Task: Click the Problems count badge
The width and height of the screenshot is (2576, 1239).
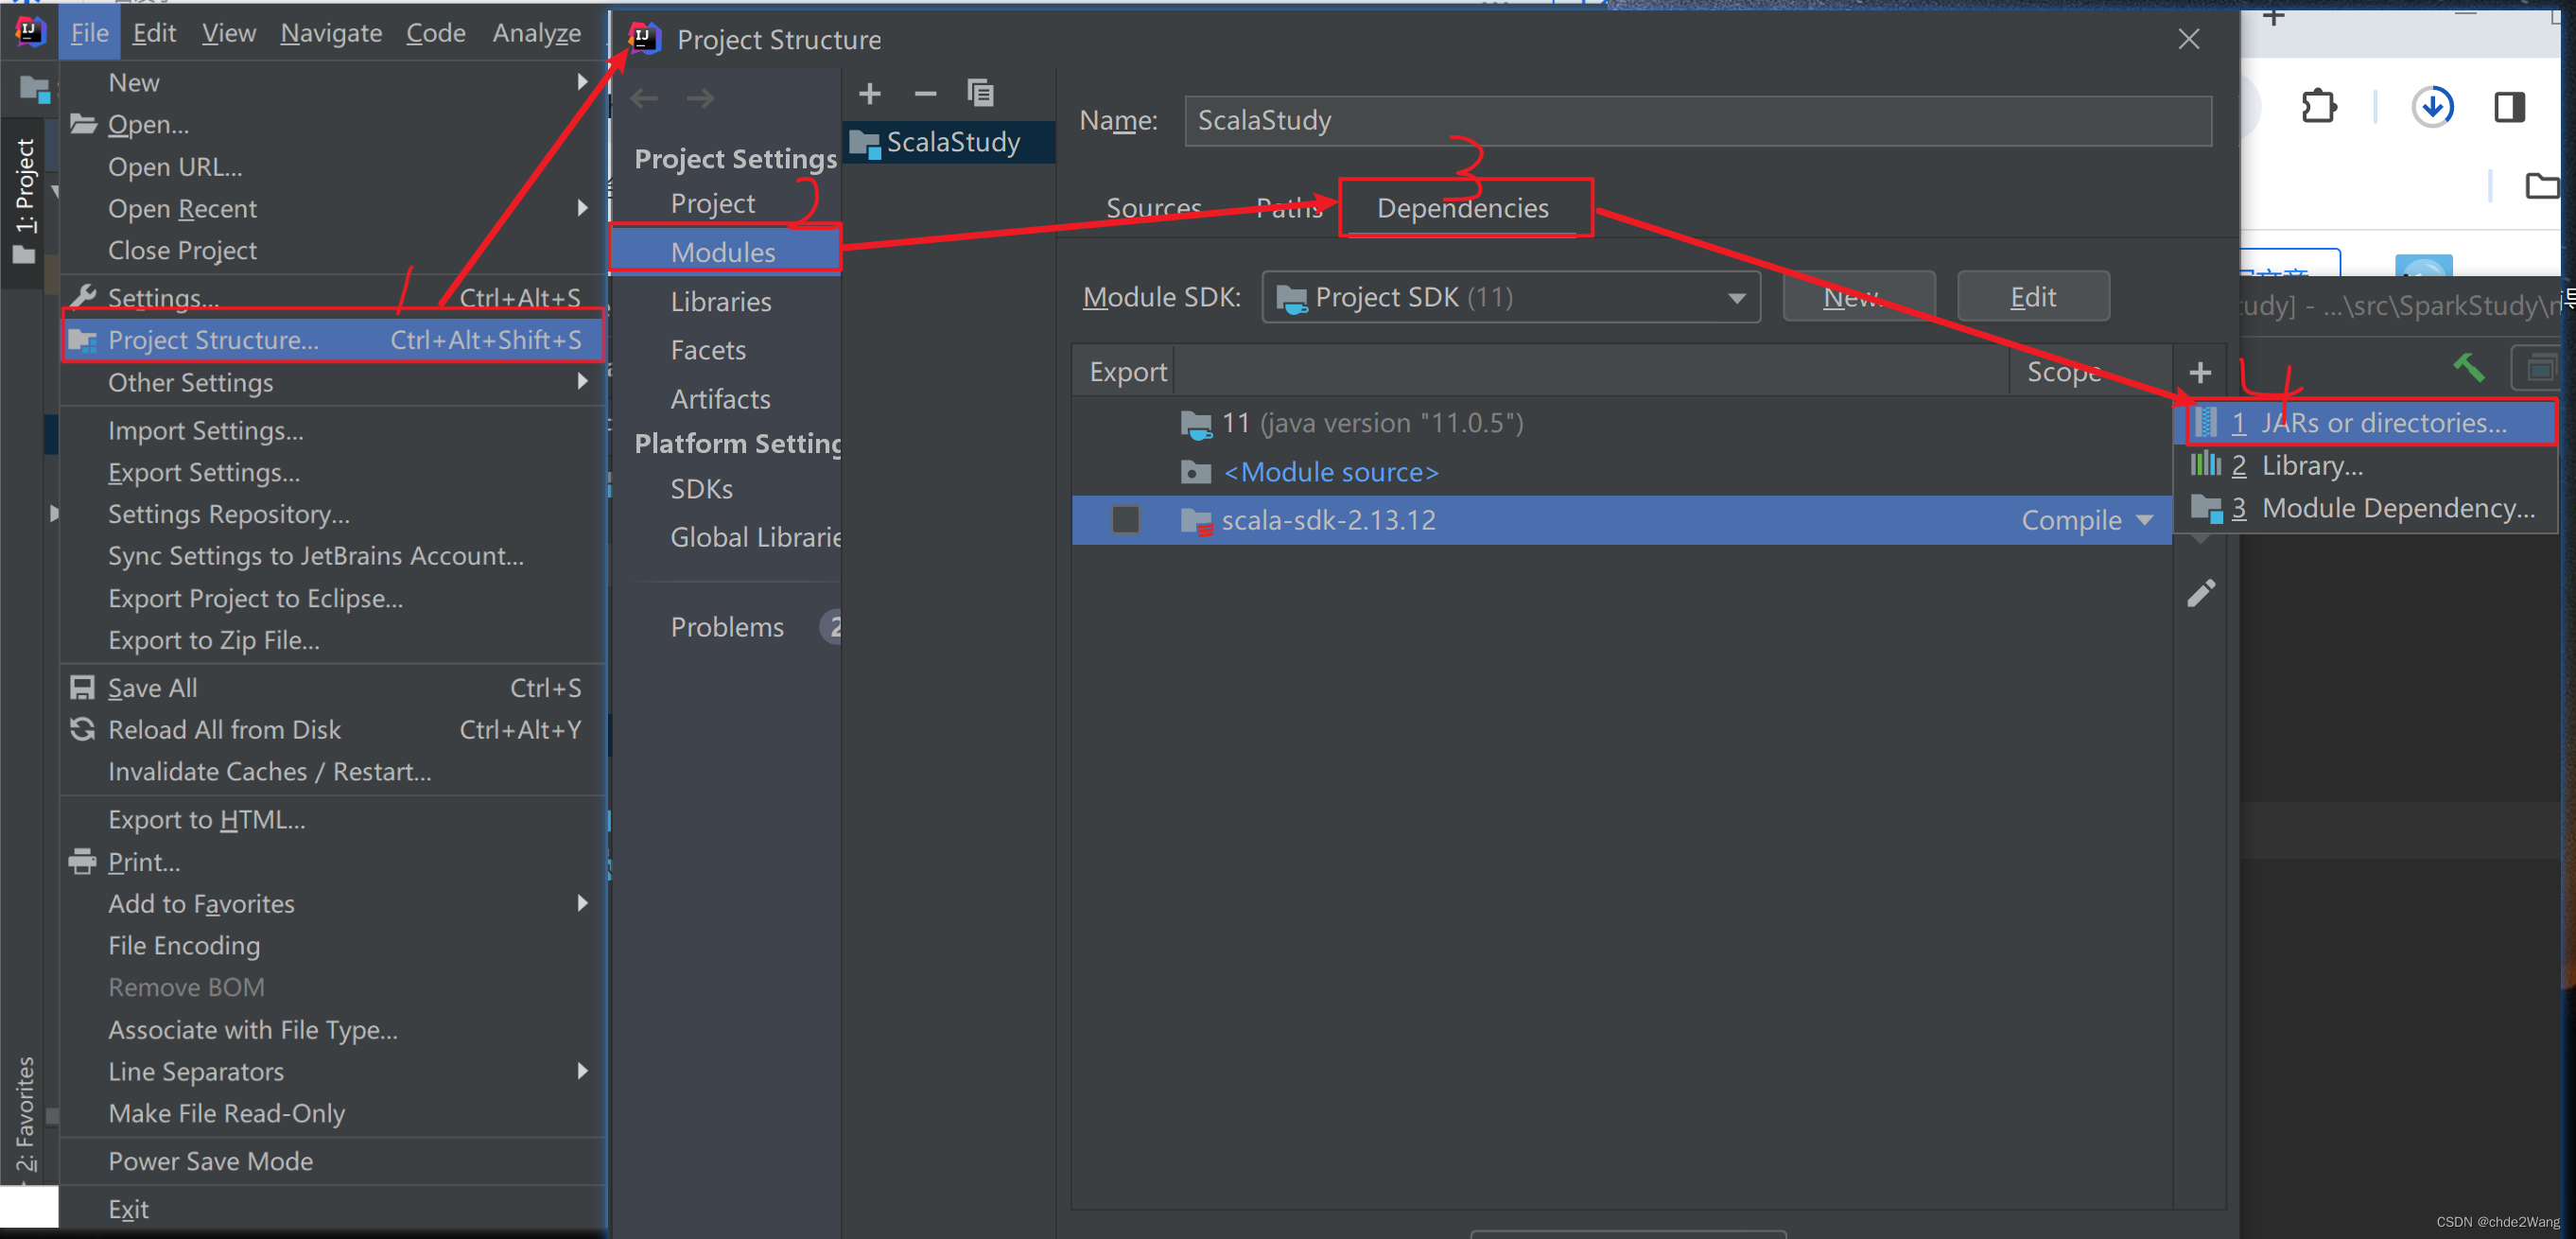Action: 832,627
